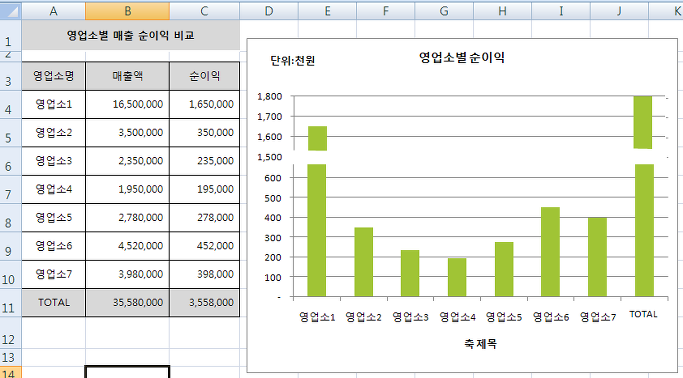The image size is (683, 378).
Task: Click the '영업소명' header cell
Action: tap(54, 76)
